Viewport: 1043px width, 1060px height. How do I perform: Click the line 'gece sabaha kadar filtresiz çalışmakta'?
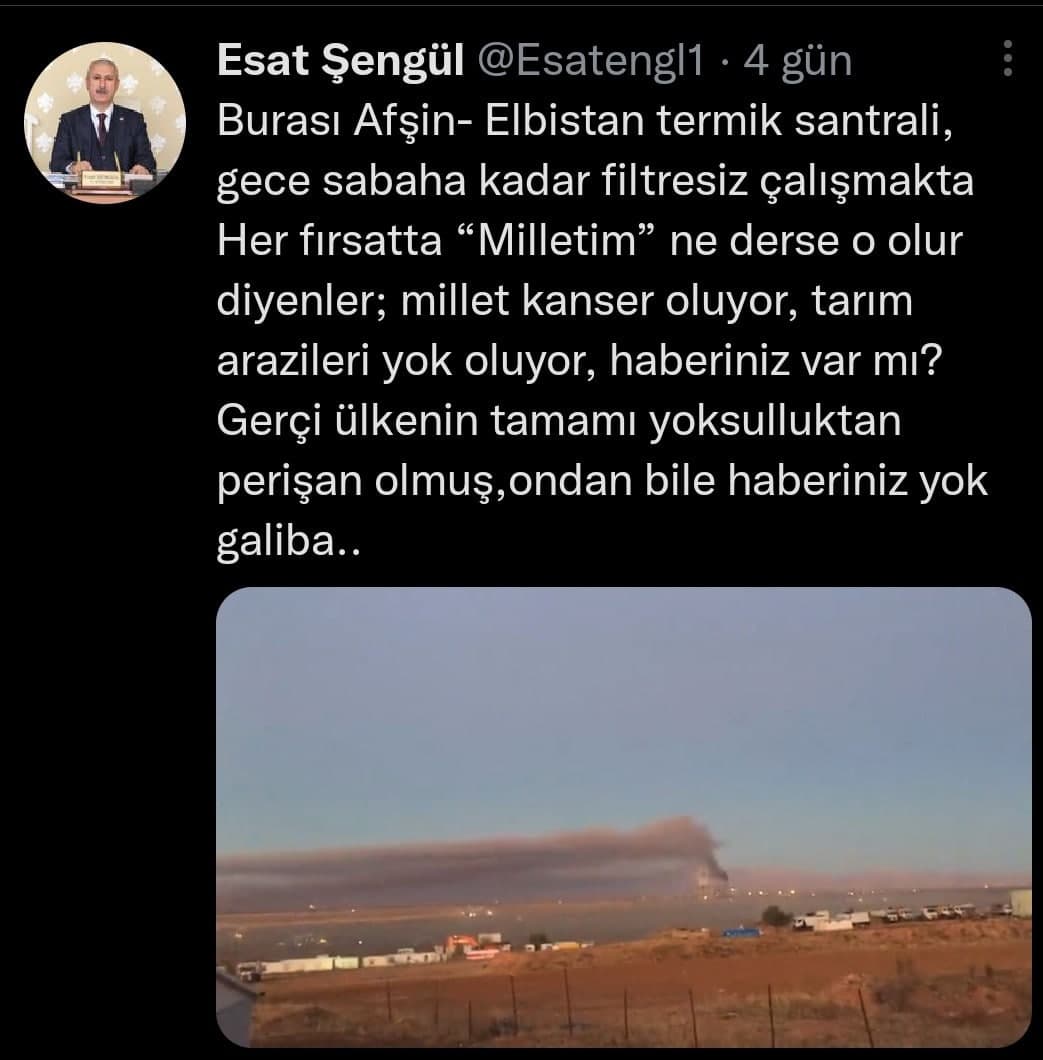[596, 182]
